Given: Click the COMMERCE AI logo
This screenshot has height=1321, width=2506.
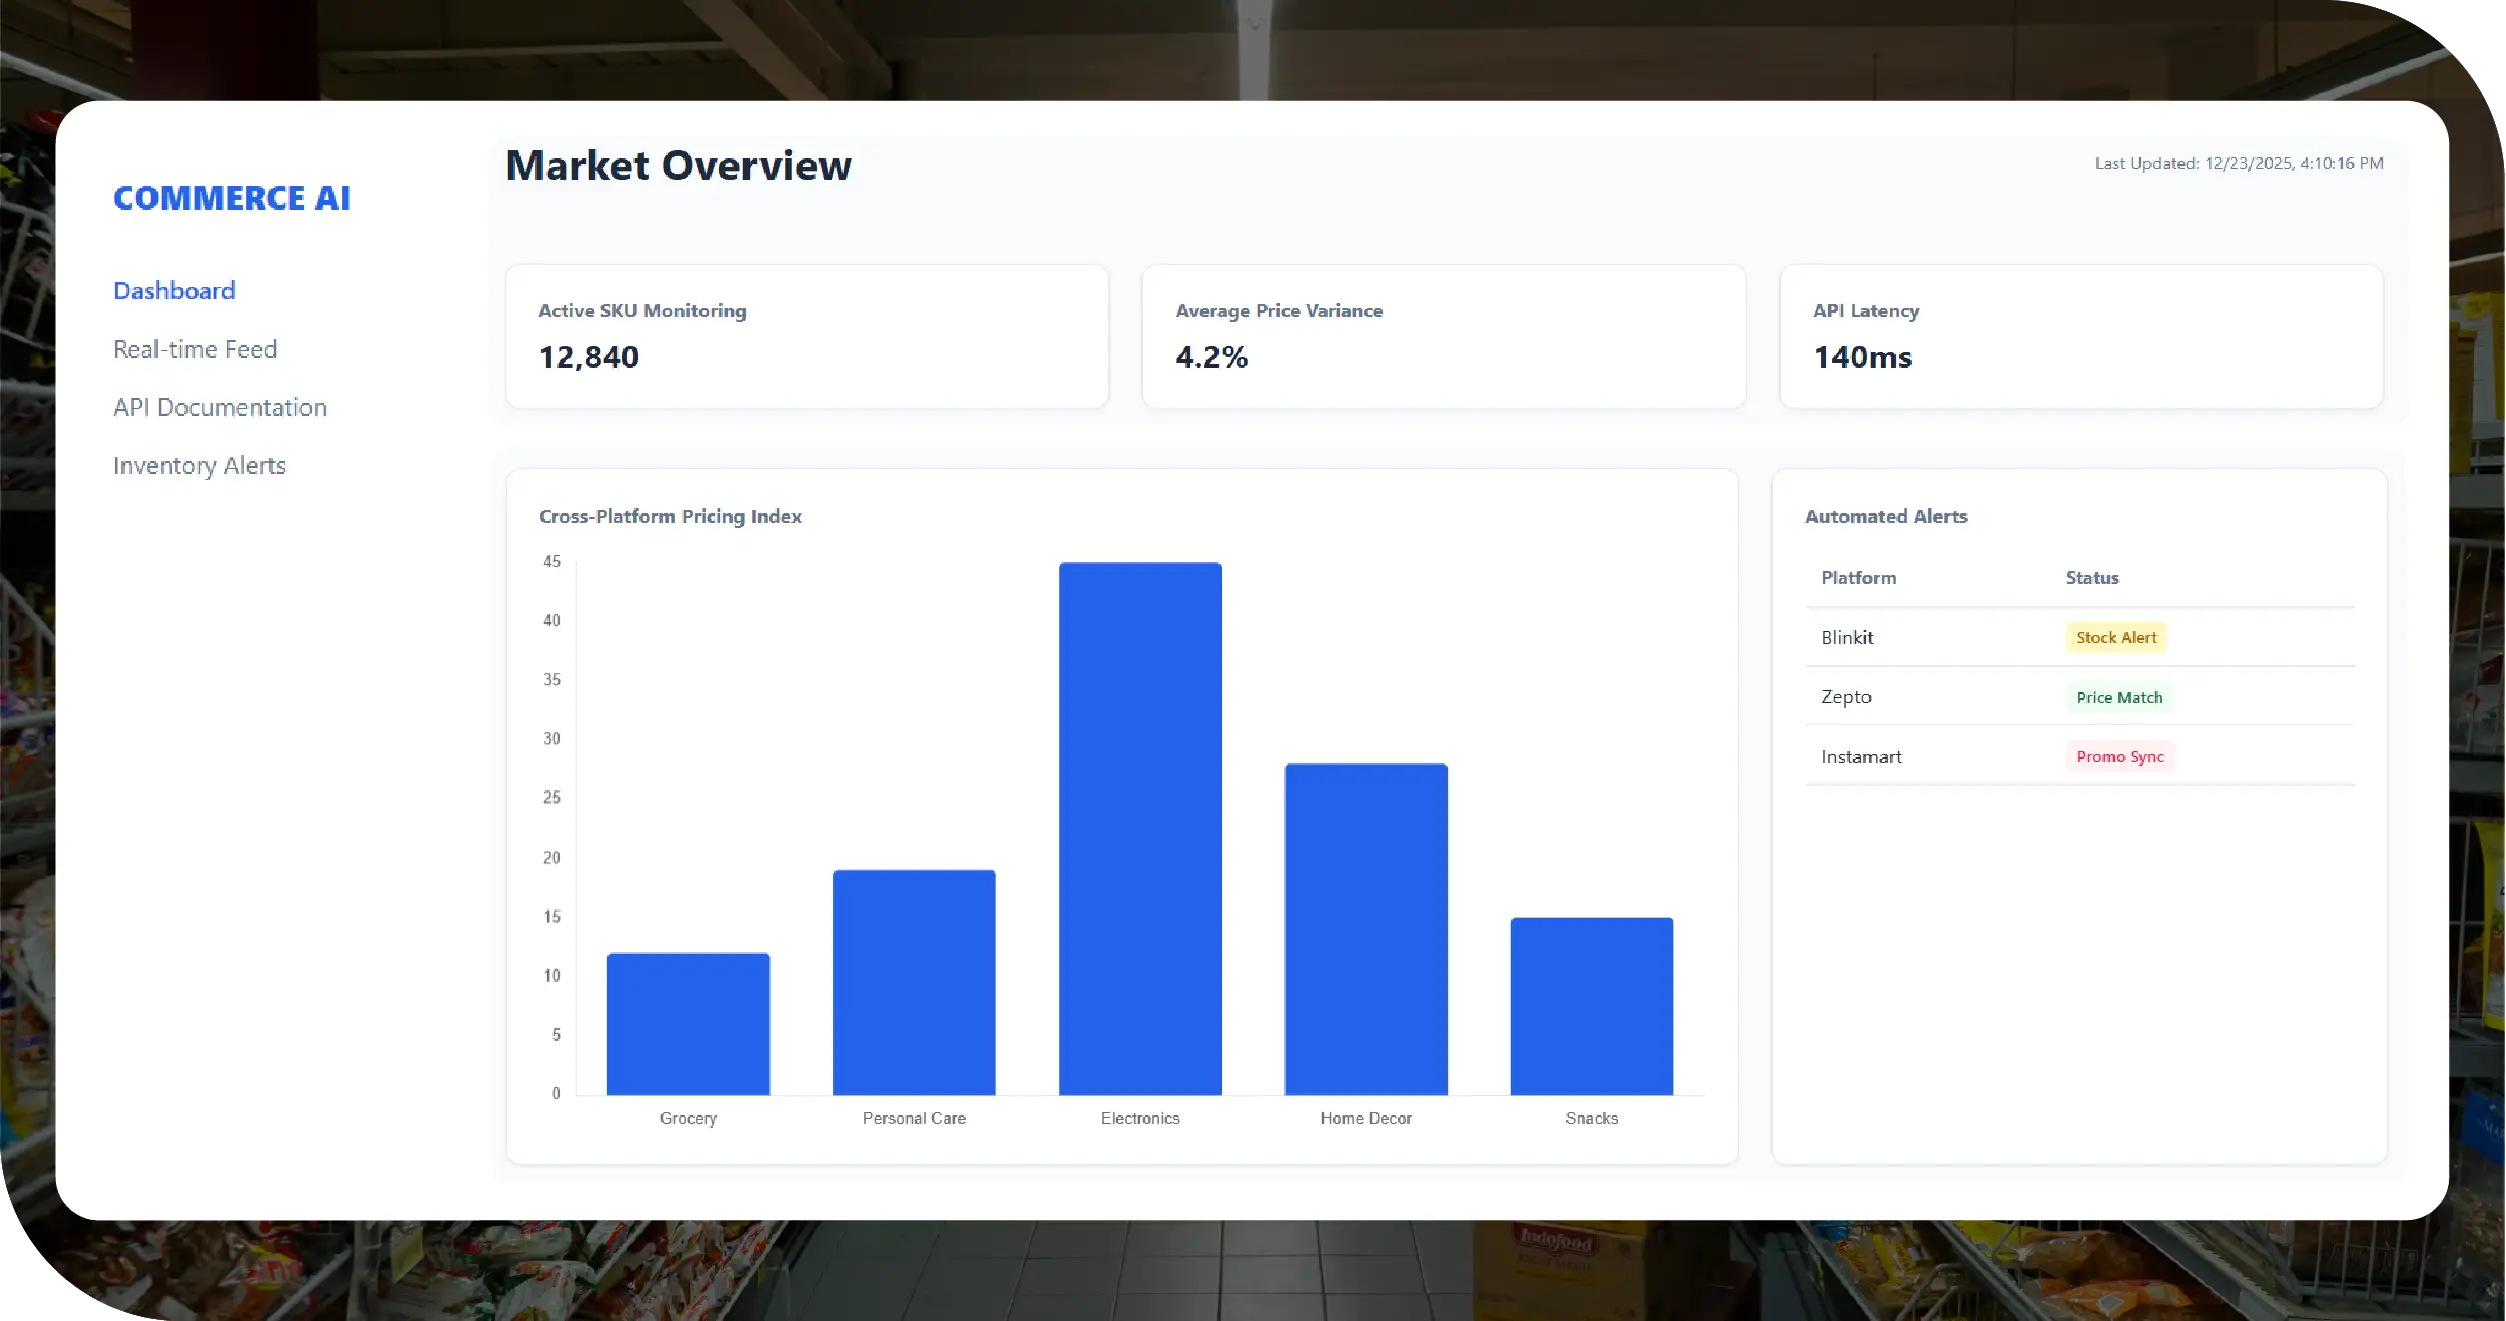Looking at the screenshot, I should coord(231,198).
